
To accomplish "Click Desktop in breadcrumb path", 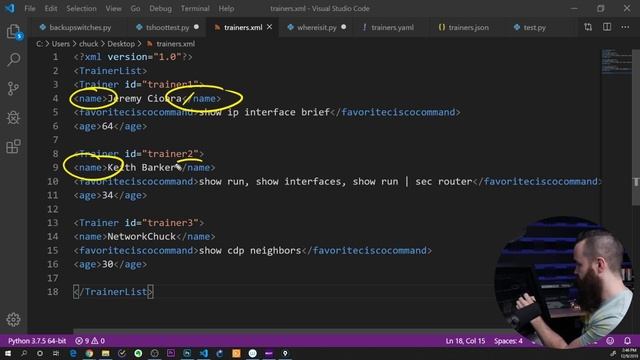I will pos(121,44).
